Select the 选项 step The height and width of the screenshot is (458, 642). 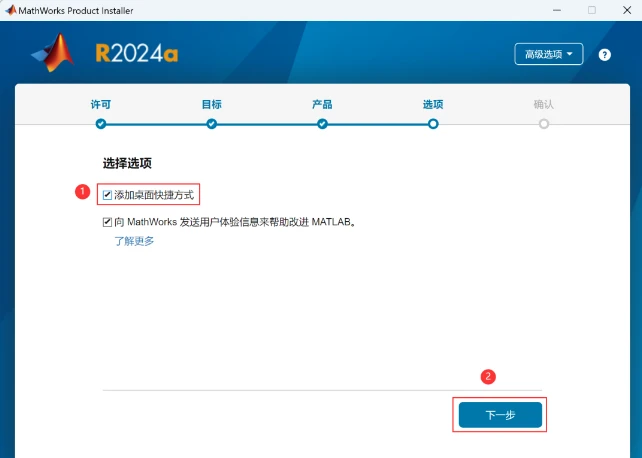click(433, 104)
